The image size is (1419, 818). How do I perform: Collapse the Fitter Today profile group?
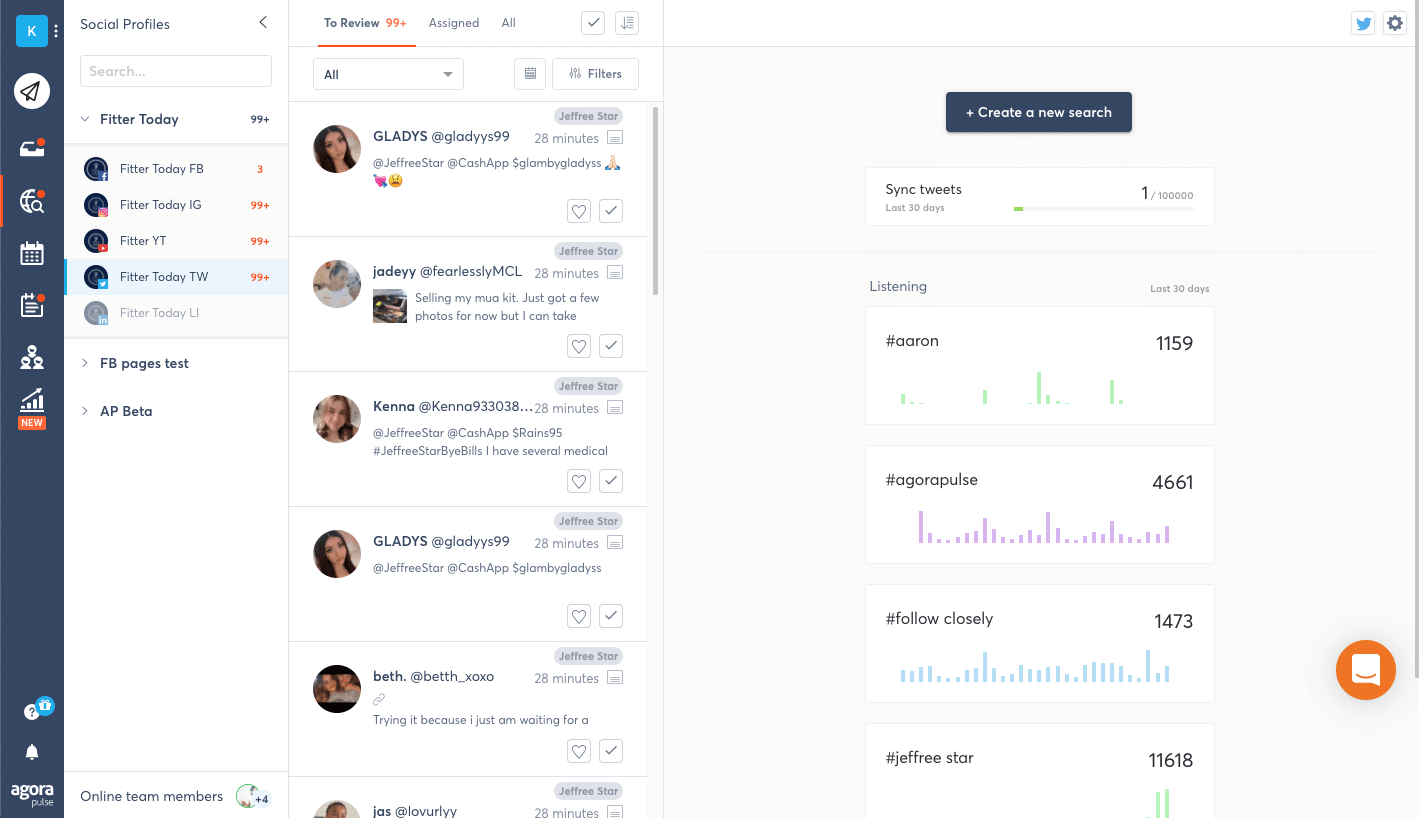coord(85,119)
